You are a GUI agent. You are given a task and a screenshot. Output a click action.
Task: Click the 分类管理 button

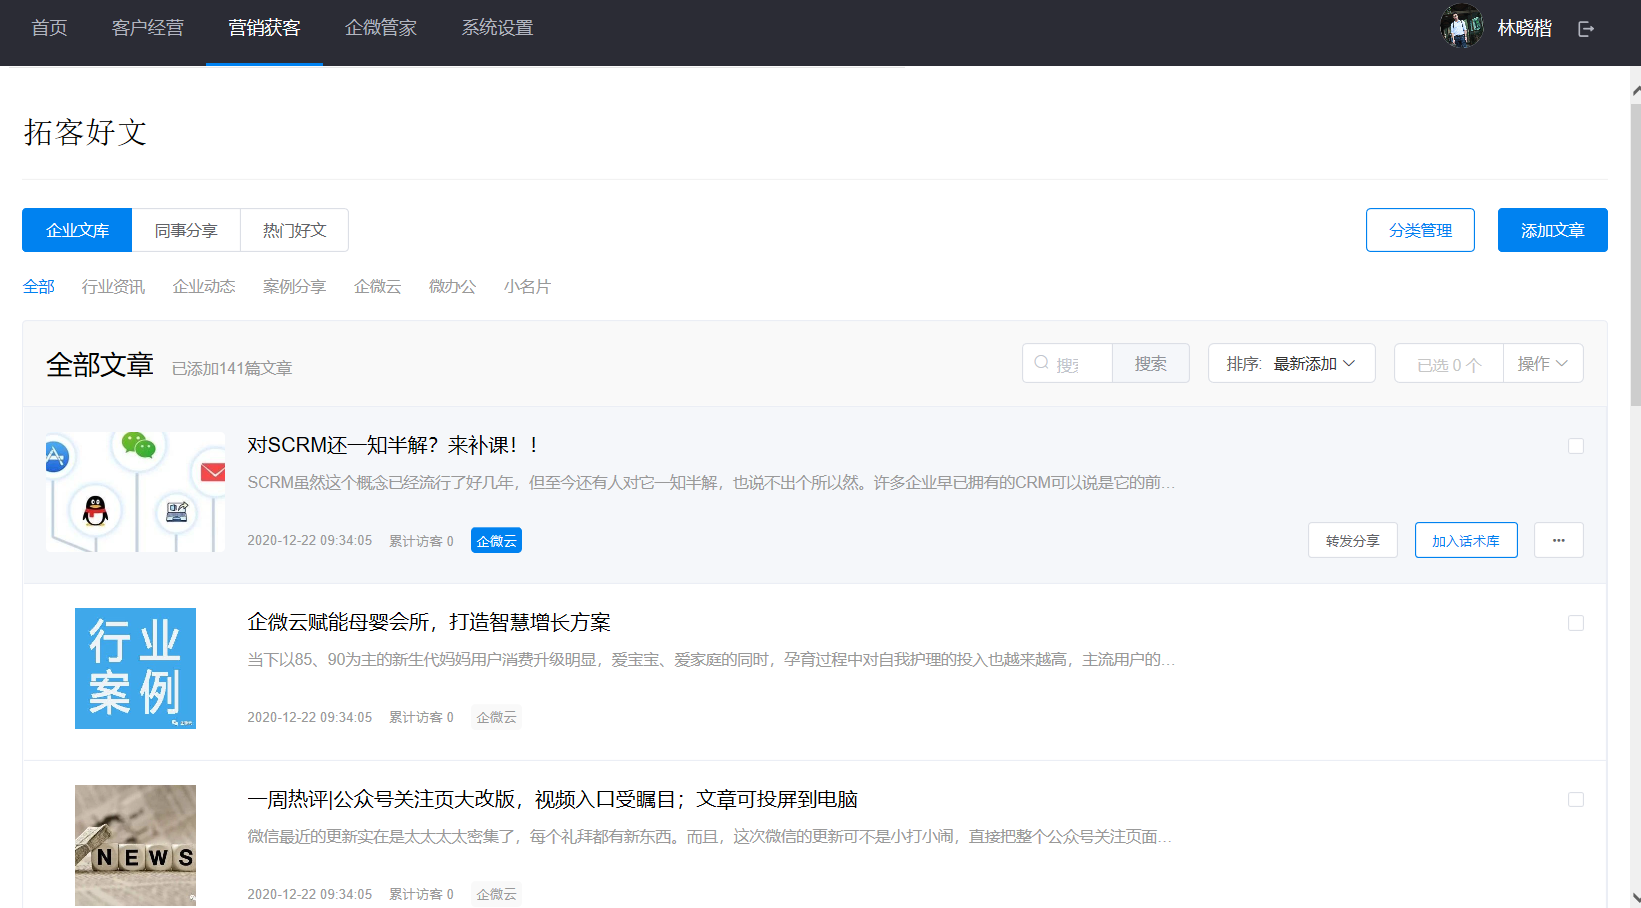tap(1420, 230)
